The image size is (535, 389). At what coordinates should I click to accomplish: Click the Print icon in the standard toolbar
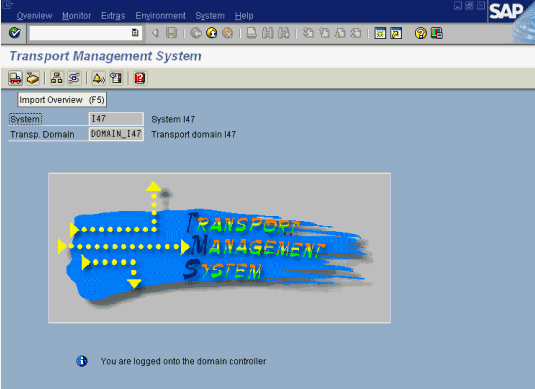[251, 33]
